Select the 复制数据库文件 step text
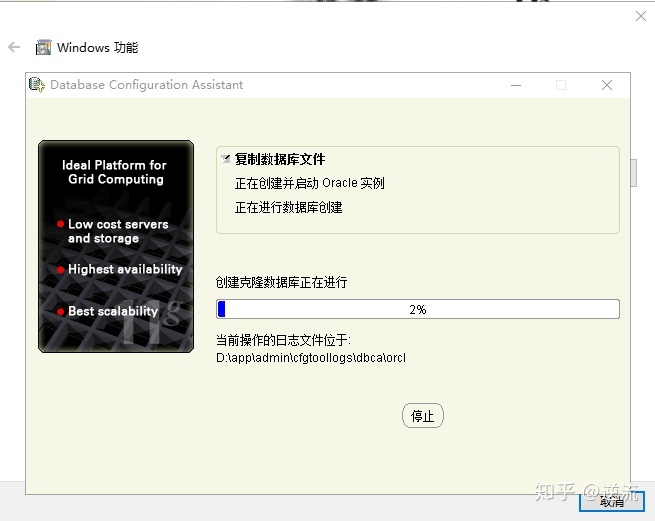The image size is (655, 521). click(279, 159)
